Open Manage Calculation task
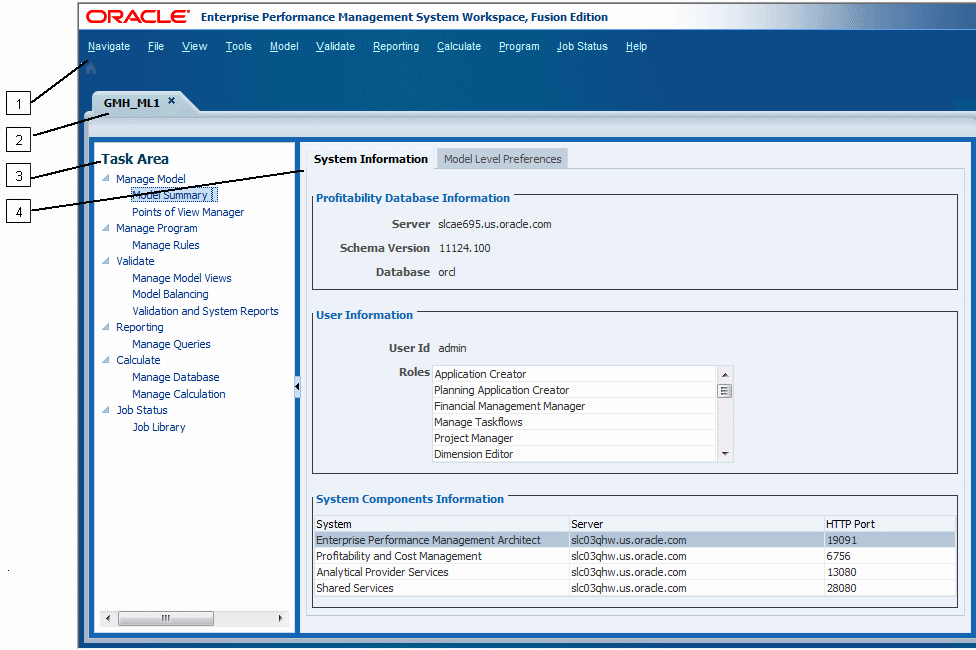Viewport: 976px width, 650px height. [x=179, y=393]
